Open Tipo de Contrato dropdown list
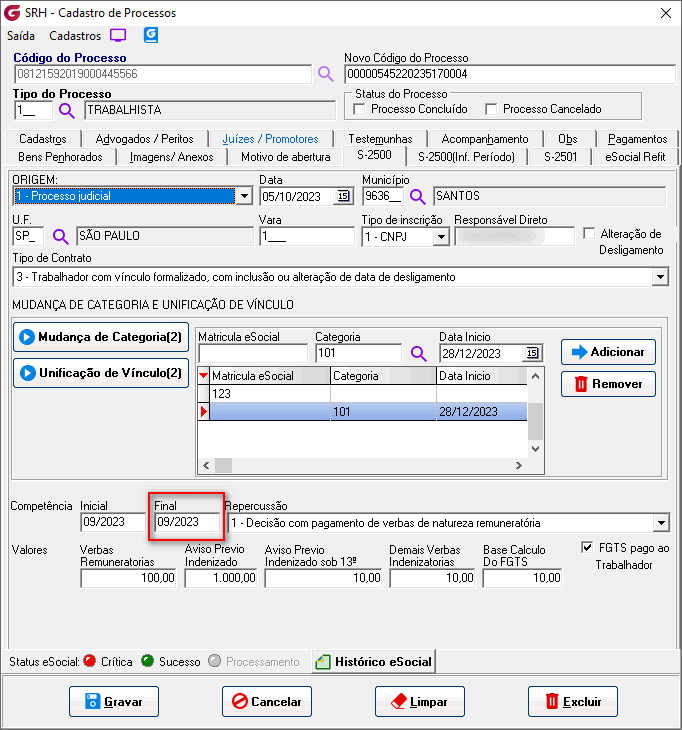This screenshot has width=682, height=730. pos(659,277)
